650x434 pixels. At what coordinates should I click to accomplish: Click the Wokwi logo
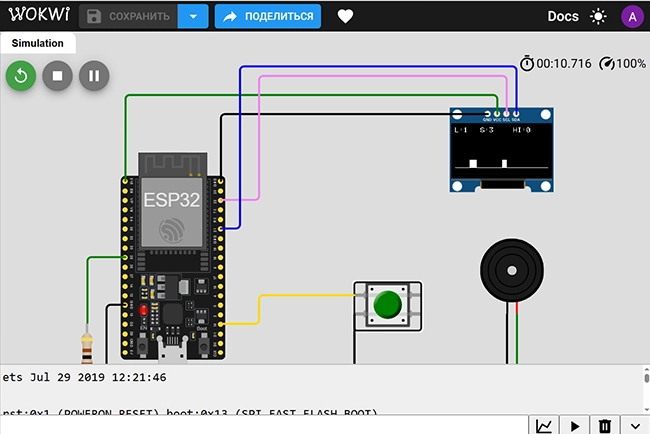(39, 15)
